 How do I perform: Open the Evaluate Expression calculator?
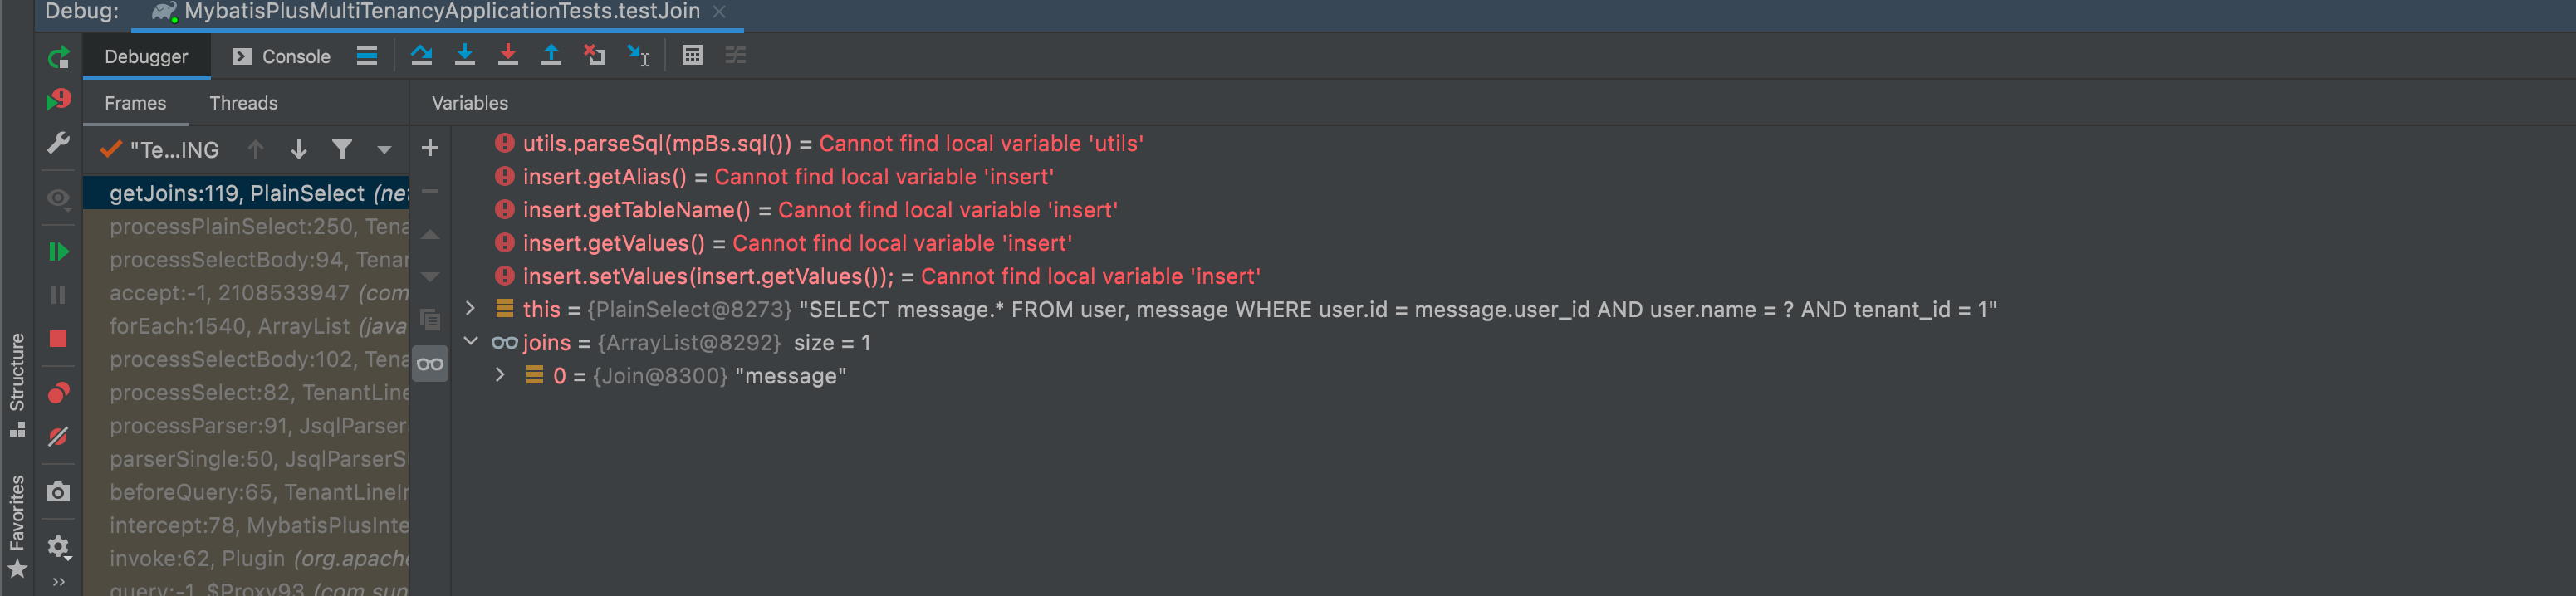point(692,55)
